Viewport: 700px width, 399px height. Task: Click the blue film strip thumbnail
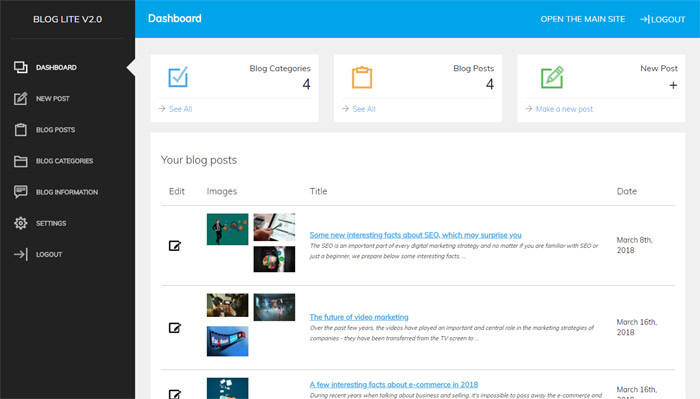tap(227, 341)
